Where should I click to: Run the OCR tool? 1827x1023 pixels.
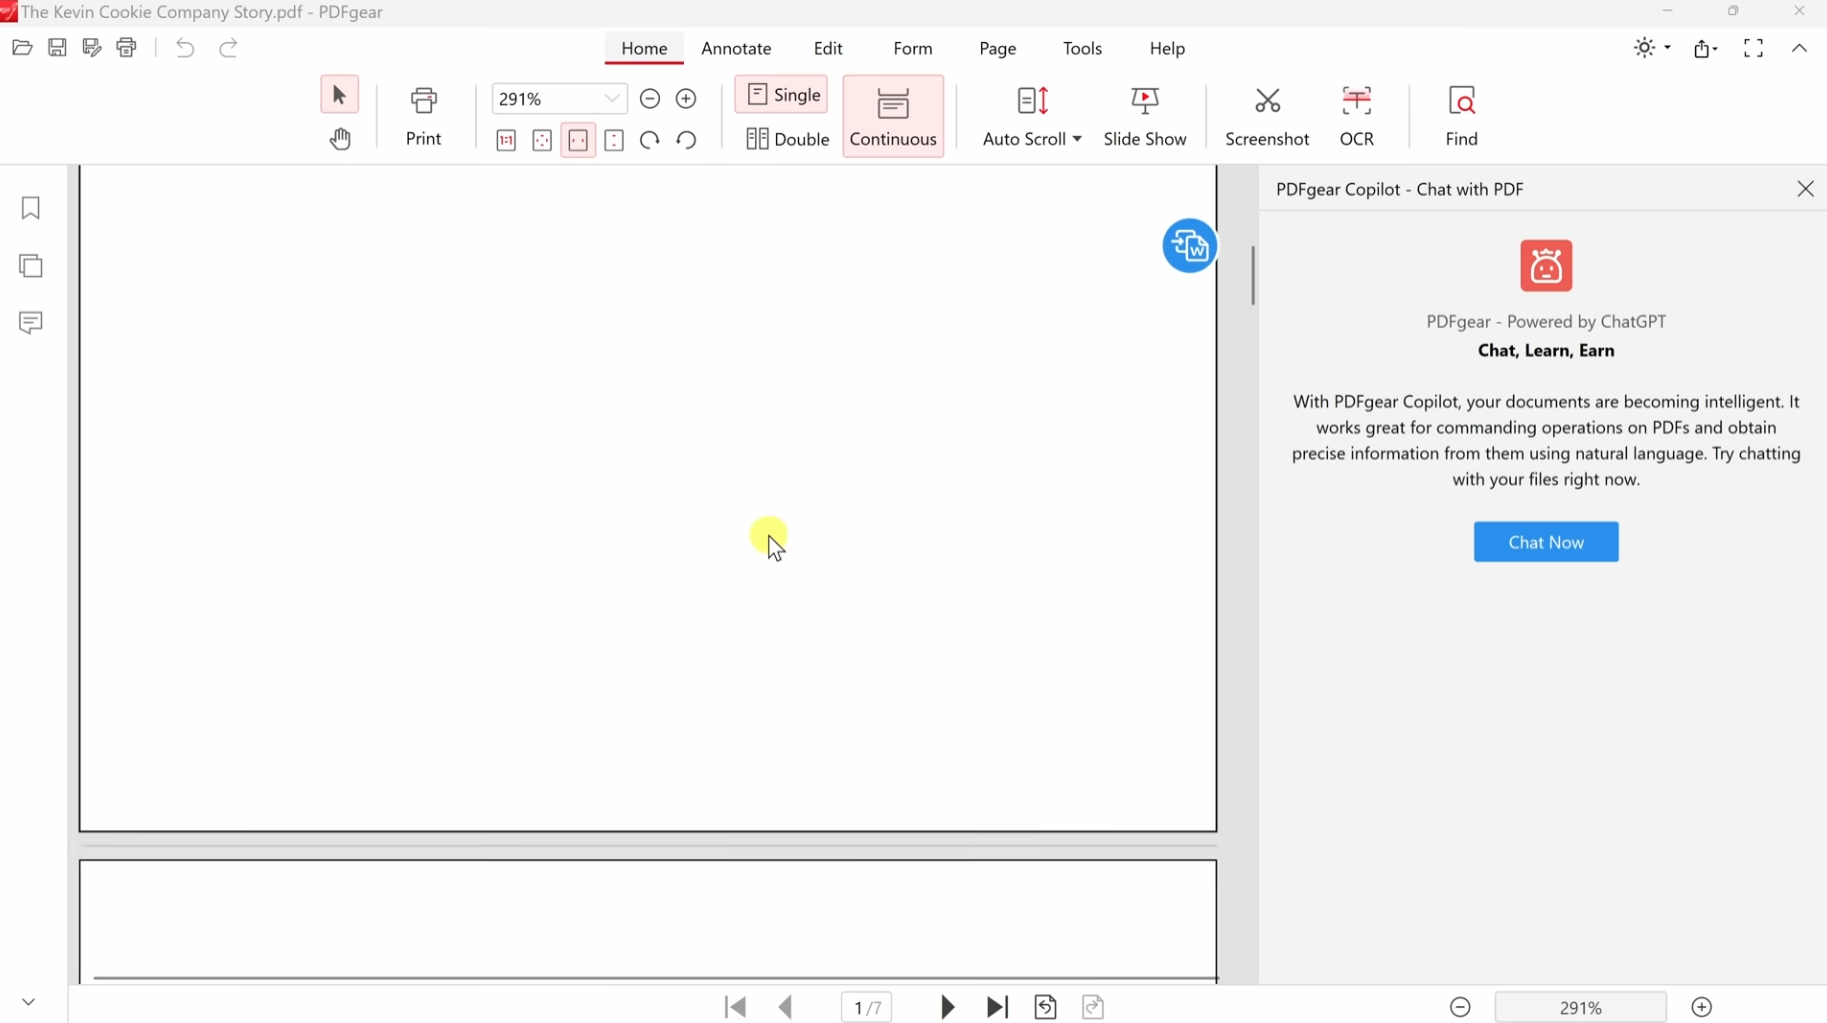pos(1357,117)
